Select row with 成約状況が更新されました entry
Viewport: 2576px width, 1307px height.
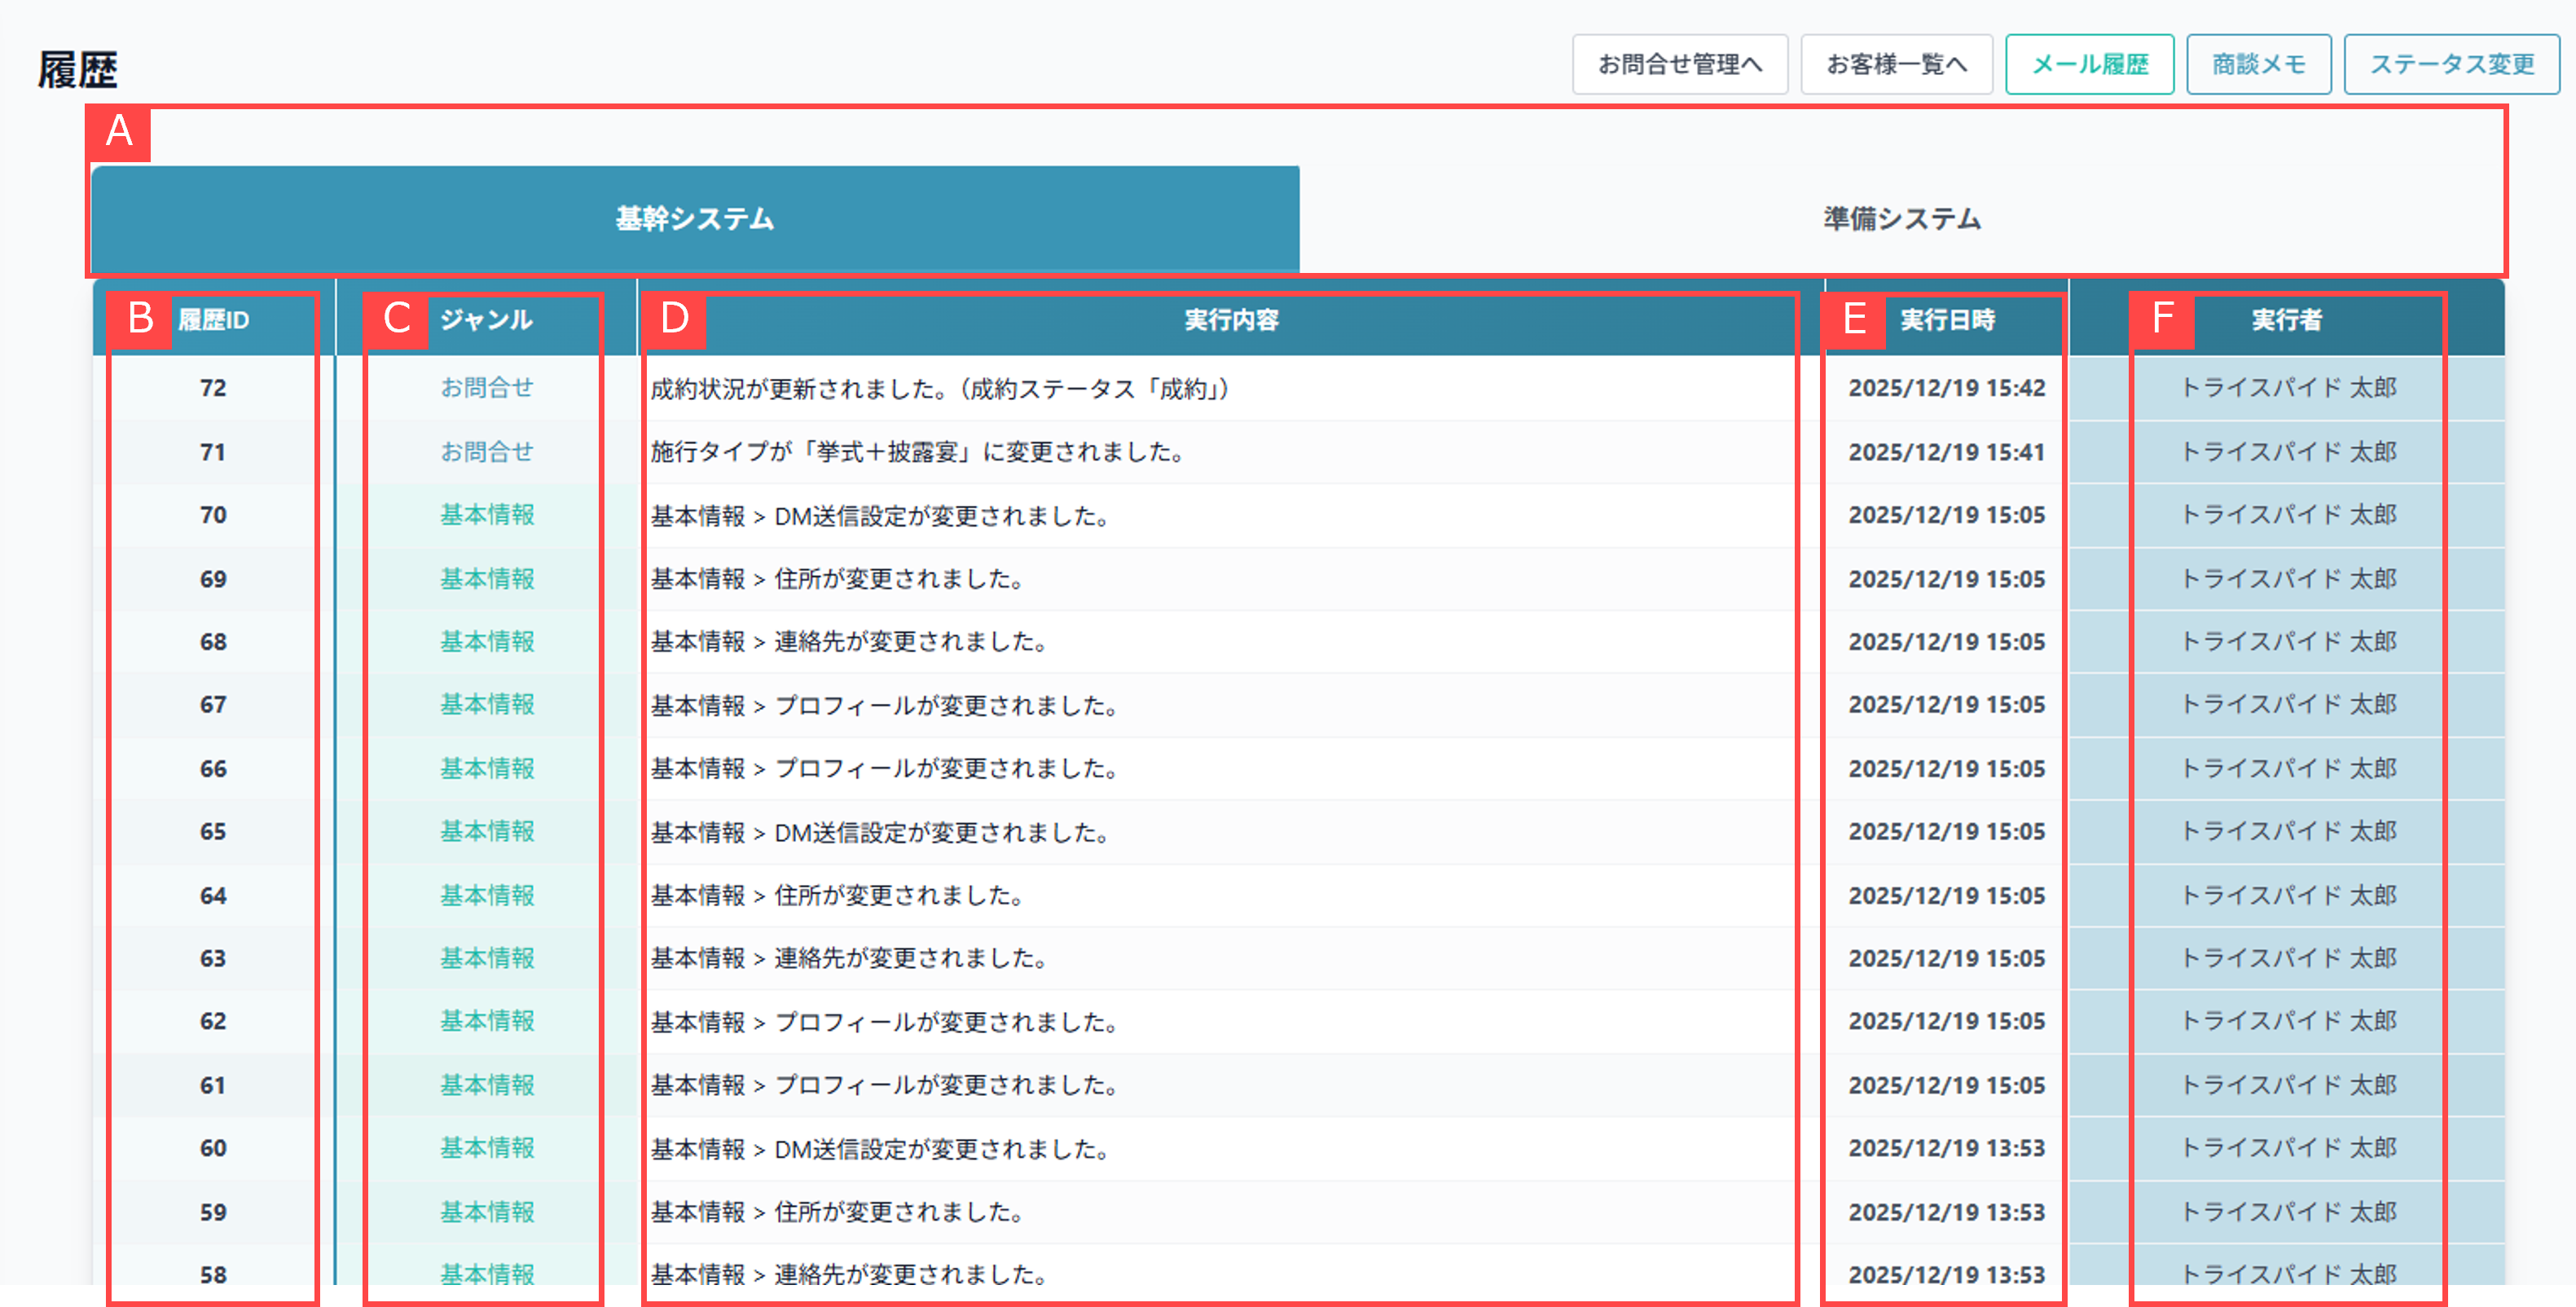(940, 388)
